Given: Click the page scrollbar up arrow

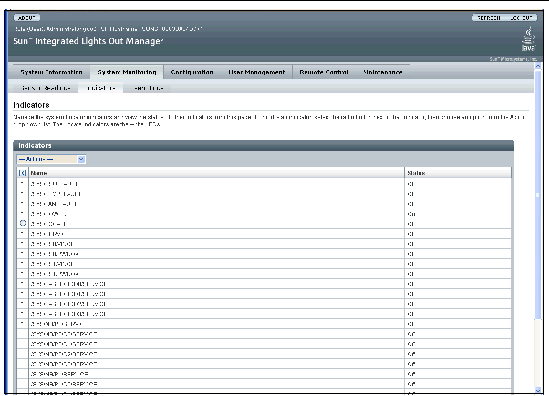Looking at the screenshot, I should 538,66.
